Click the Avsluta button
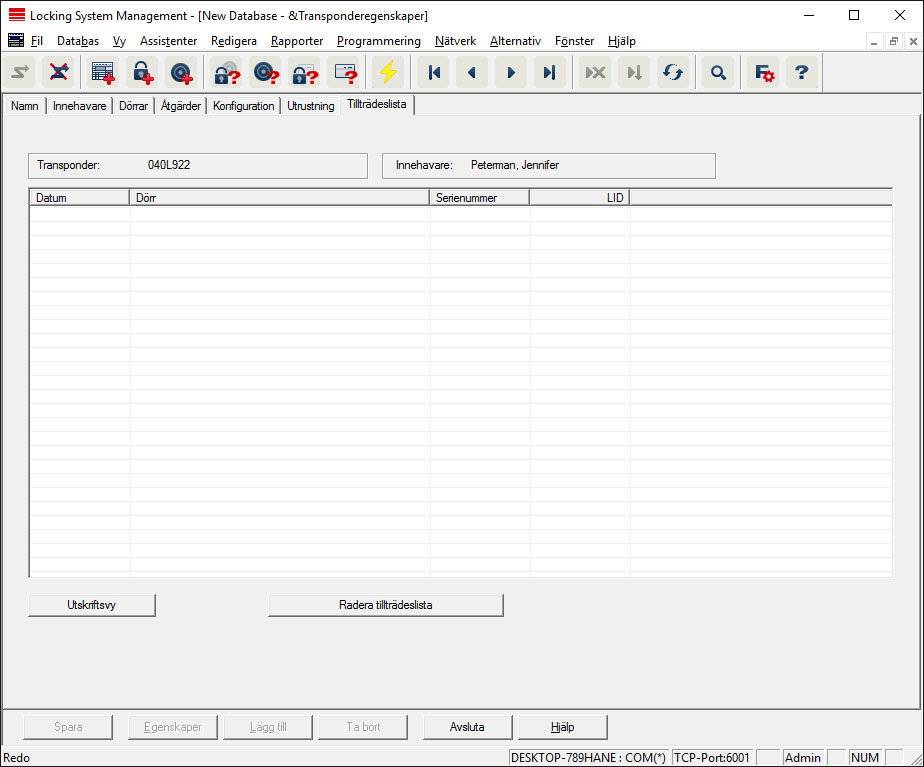 coord(467,727)
